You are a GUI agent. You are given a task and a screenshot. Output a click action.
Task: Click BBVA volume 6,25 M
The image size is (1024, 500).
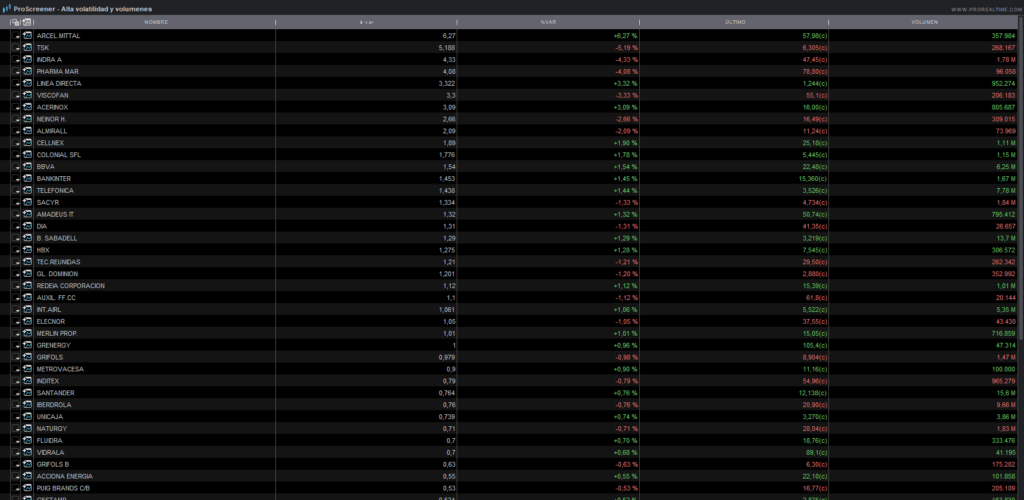click(1006, 166)
